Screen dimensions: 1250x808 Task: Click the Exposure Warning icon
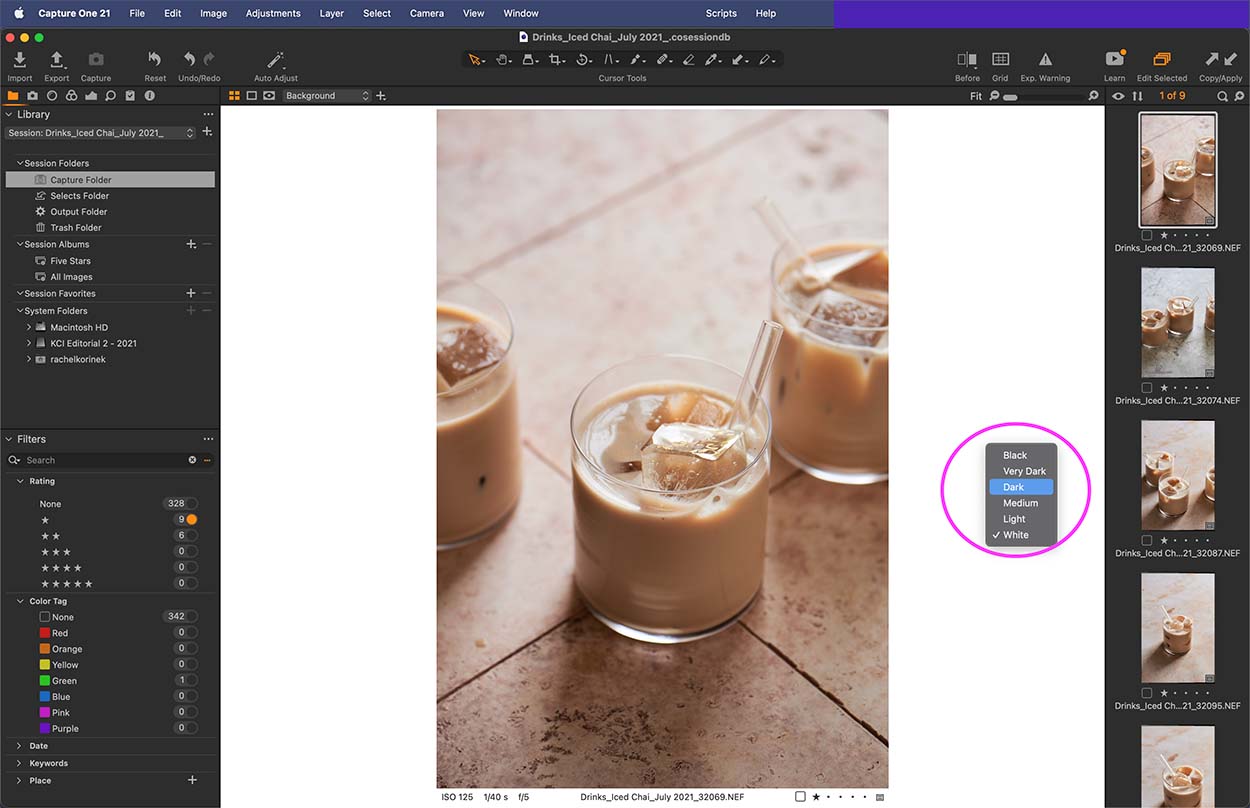(1045, 60)
